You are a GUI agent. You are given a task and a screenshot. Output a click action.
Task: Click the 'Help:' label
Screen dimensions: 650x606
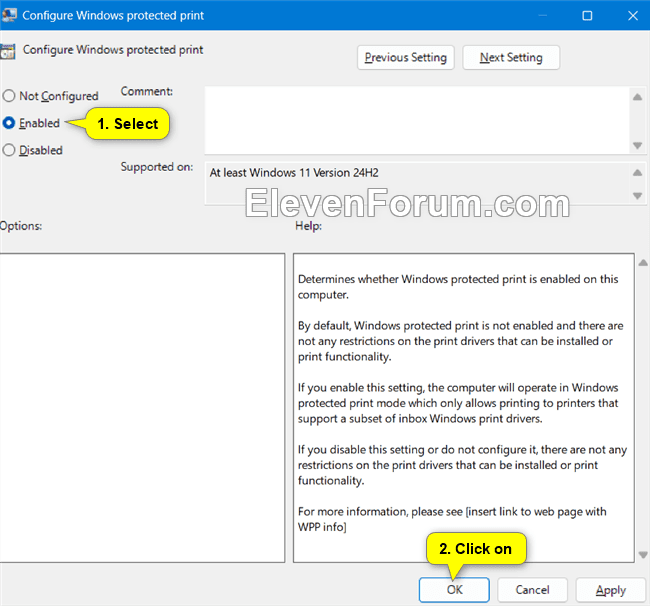308,226
